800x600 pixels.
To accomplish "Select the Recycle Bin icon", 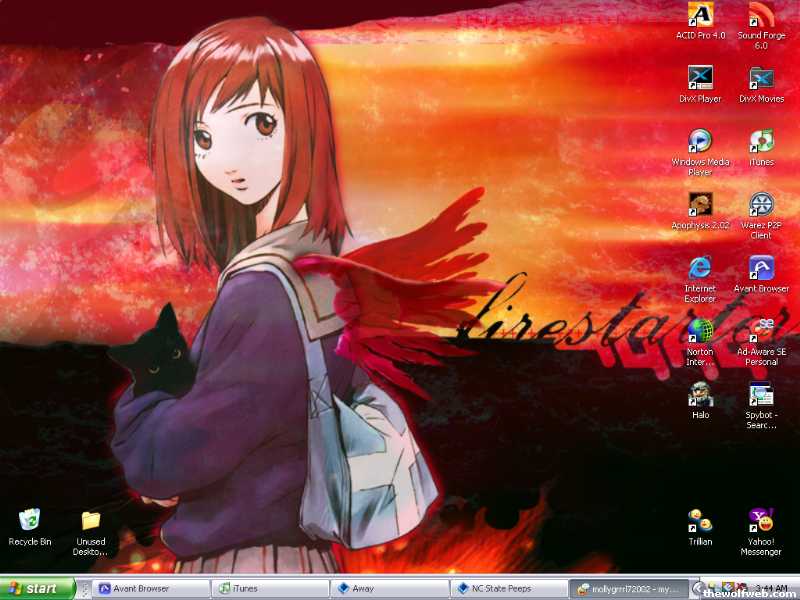I will [30, 528].
